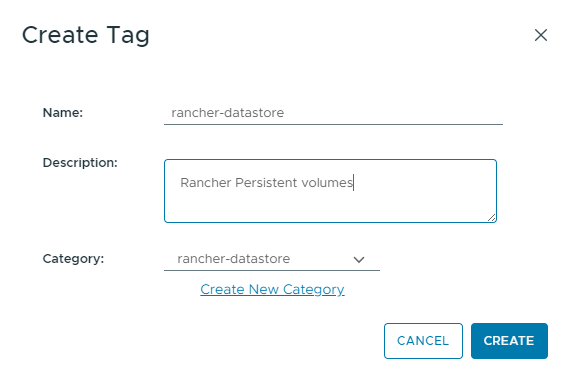Image resolution: width=568 pixels, height=377 pixels.
Task: Open the Category rancher-datastore dropdown
Action: coord(272,259)
